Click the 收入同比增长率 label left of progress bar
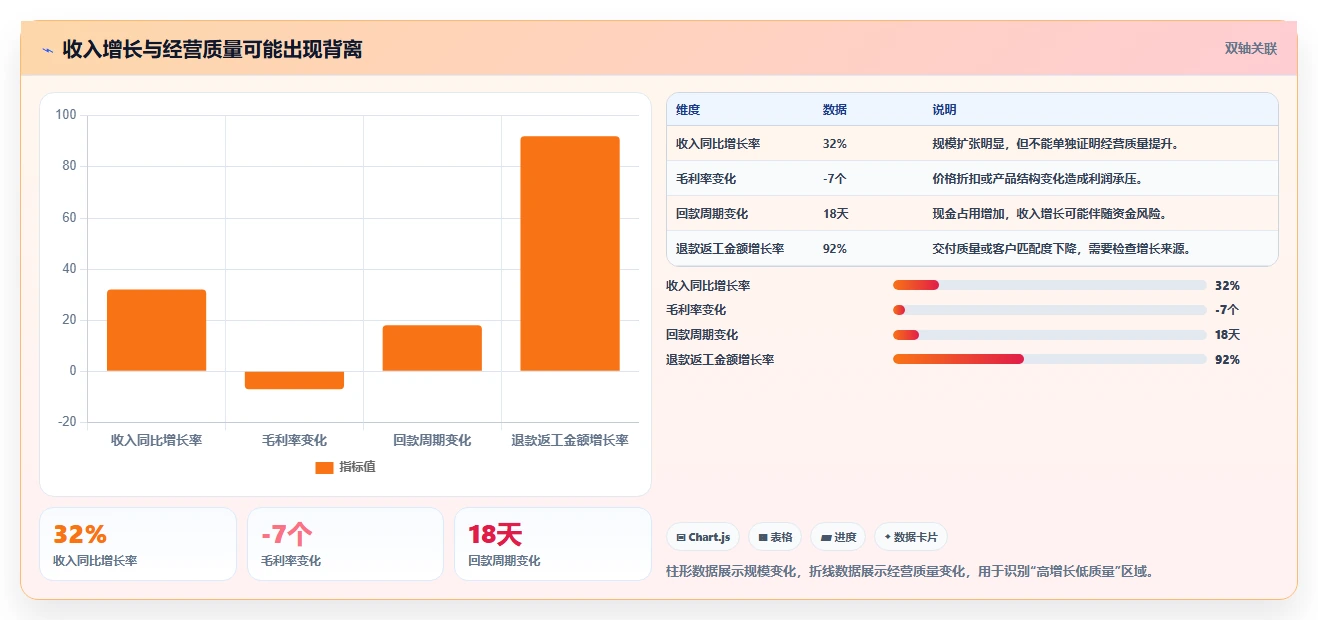The image size is (1318, 620). [708, 286]
